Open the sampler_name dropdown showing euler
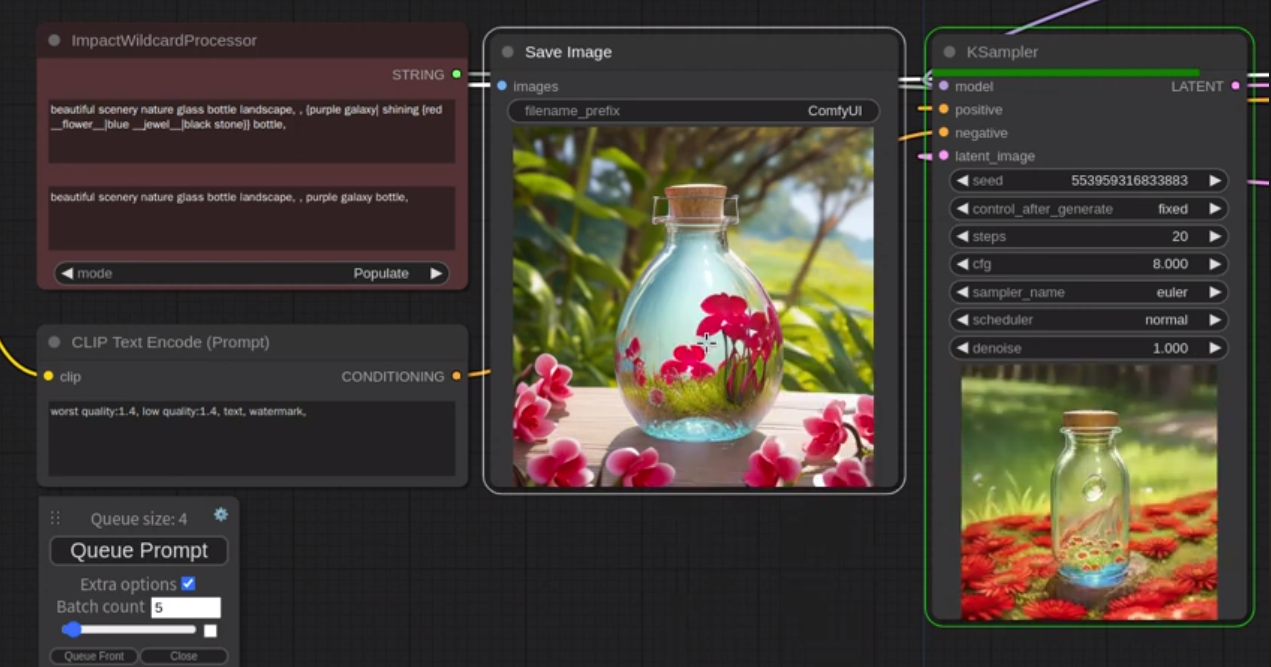1271x667 pixels. click(1088, 293)
